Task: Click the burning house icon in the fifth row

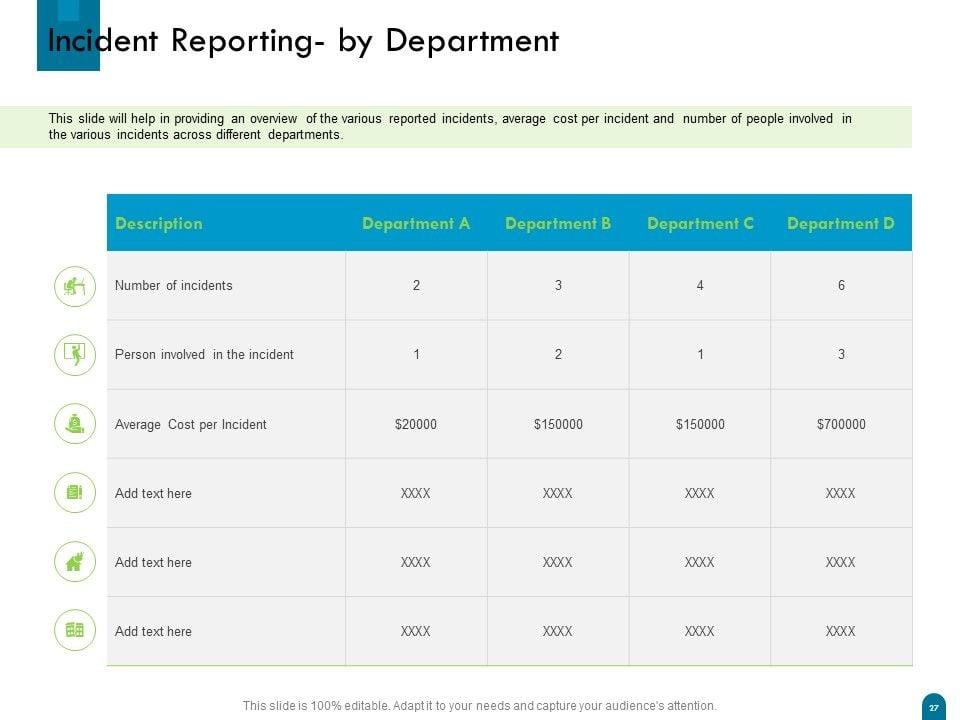Action: point(75,562)
